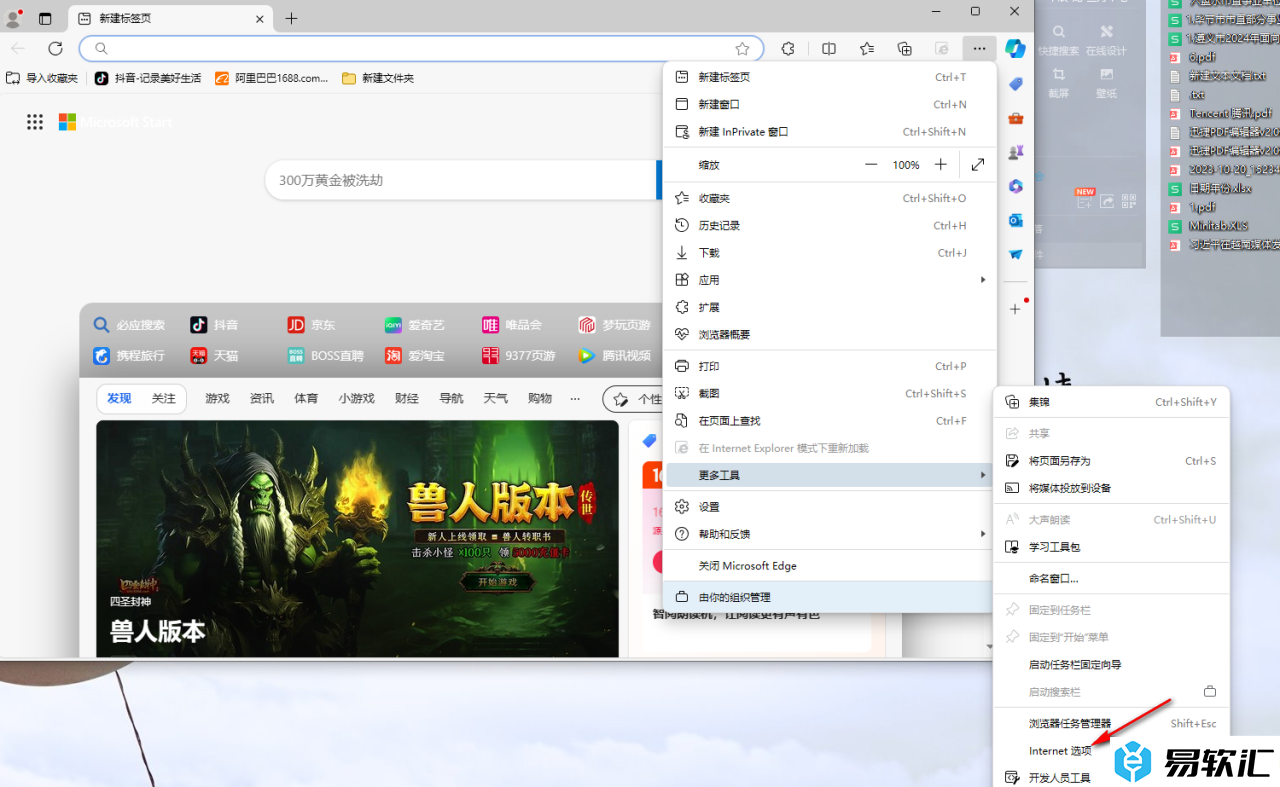
Task: Click the zoom out minus button
Action: (871, 165)
